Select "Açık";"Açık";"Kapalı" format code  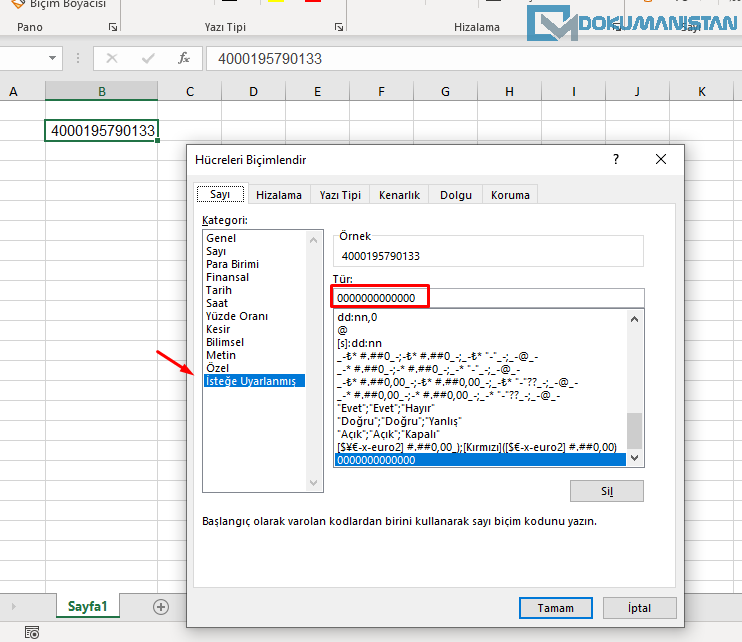coord(480,434)
